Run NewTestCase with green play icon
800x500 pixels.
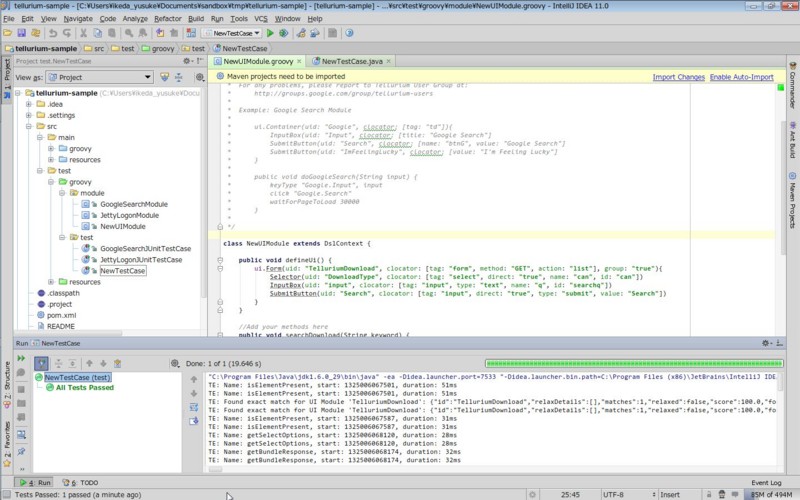270,33
